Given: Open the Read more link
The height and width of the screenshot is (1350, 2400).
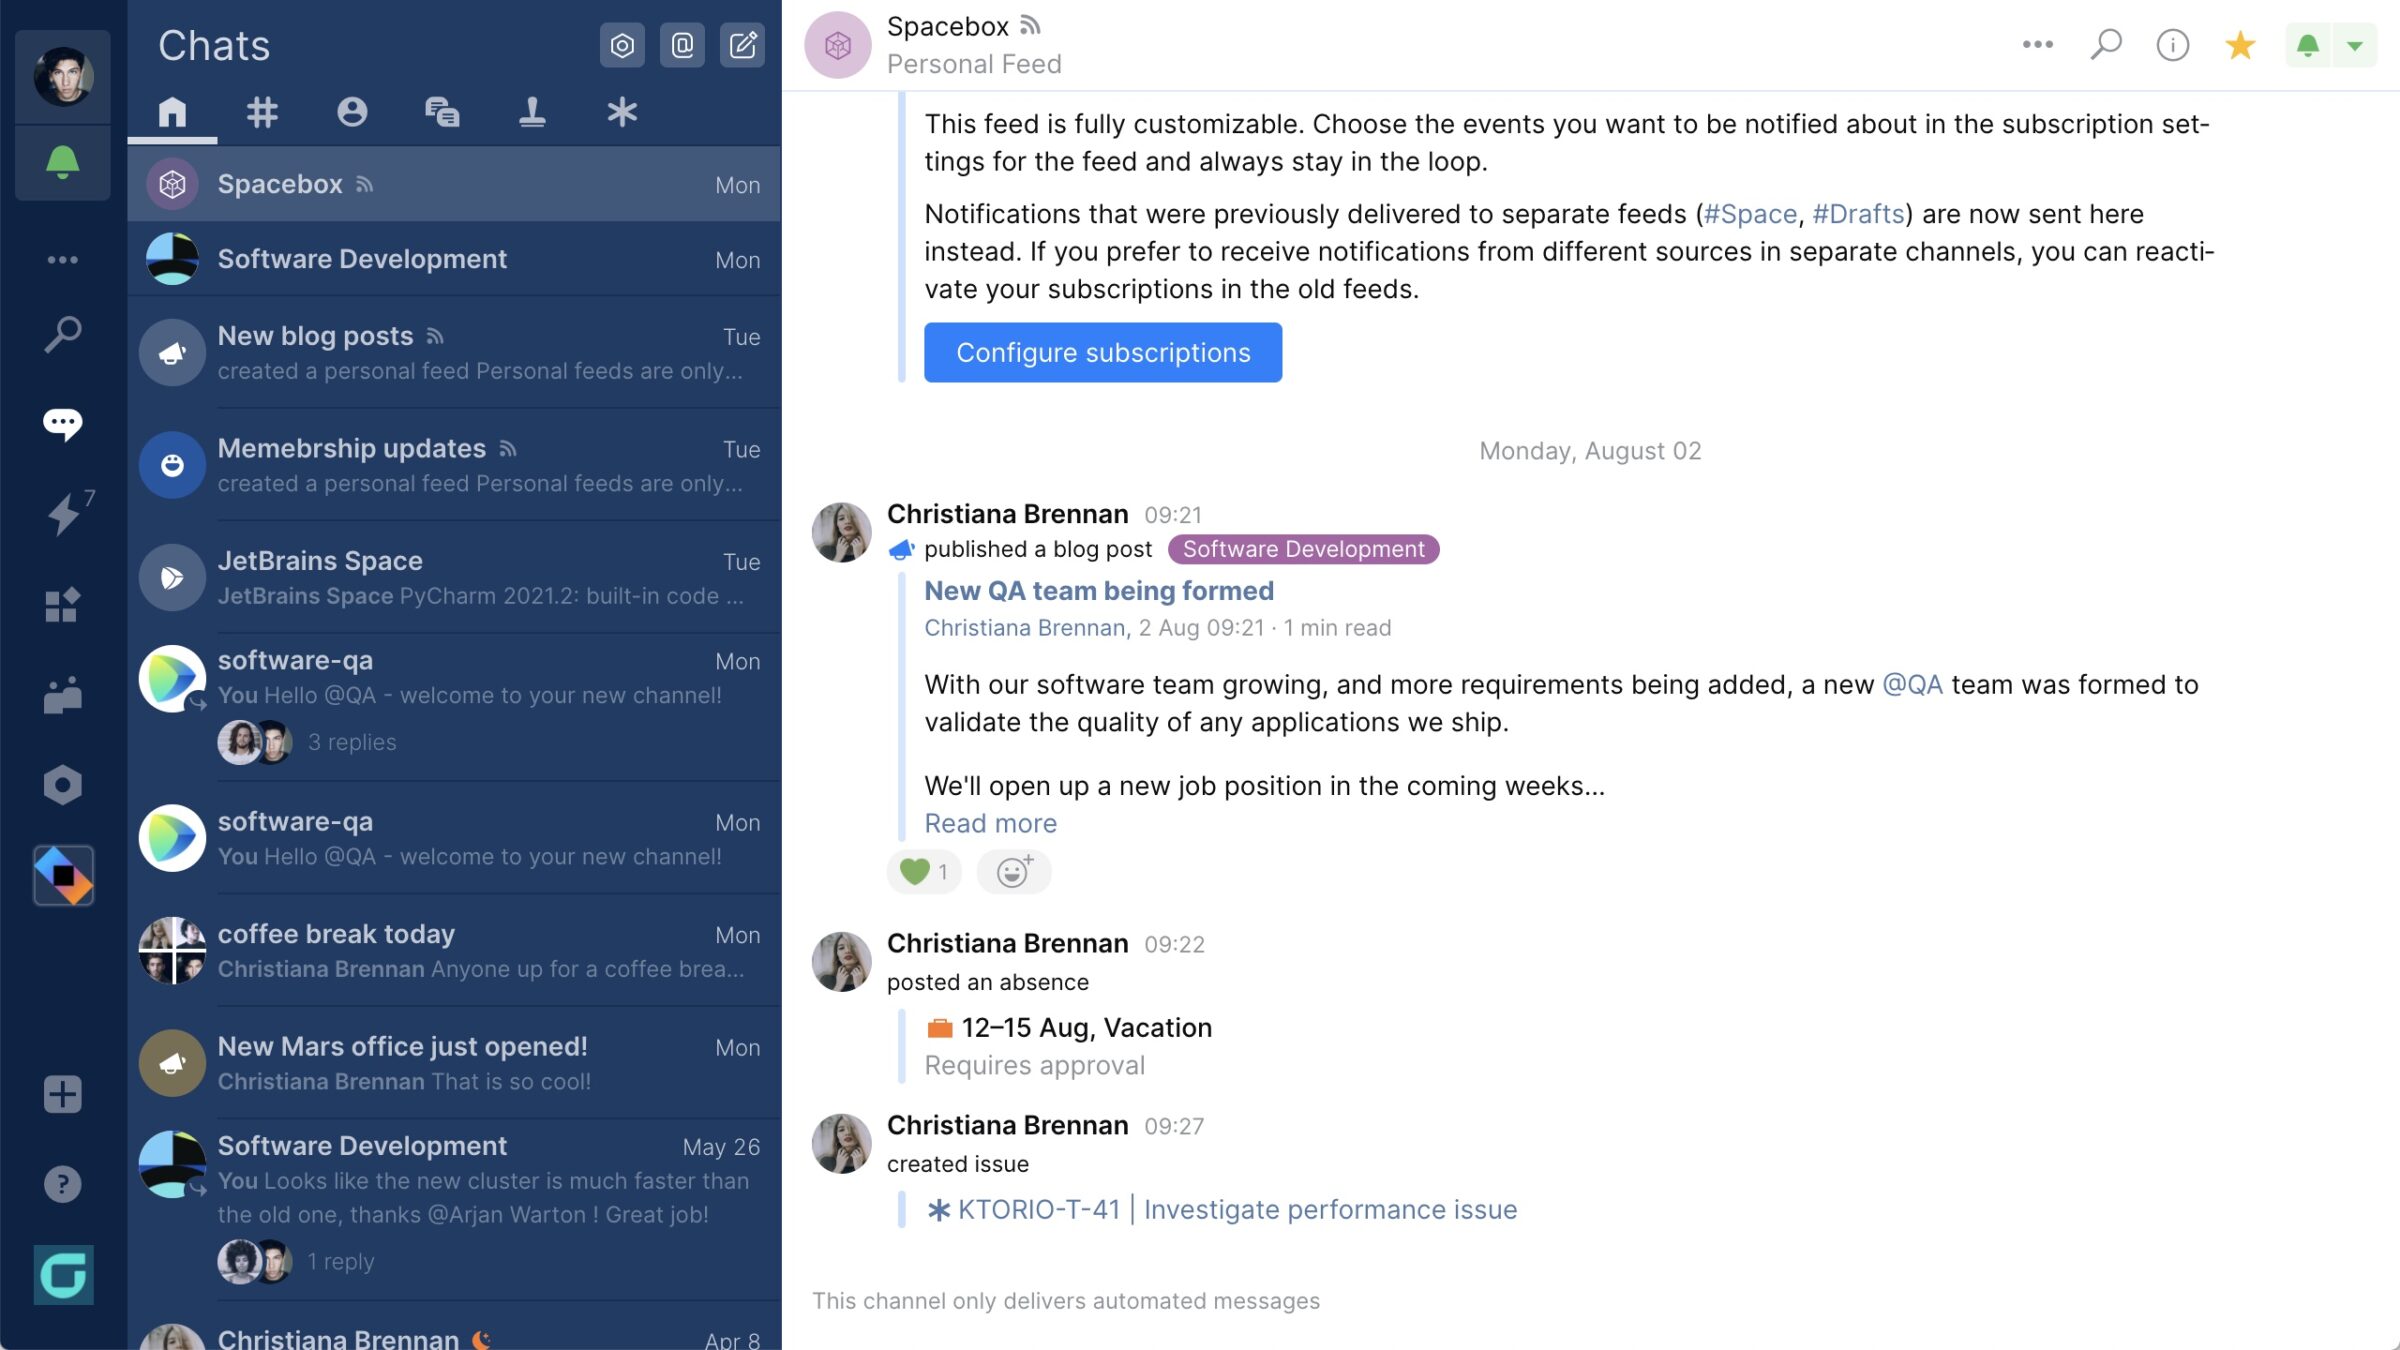Looking at the screenshot, I should (x=990, y=823).
